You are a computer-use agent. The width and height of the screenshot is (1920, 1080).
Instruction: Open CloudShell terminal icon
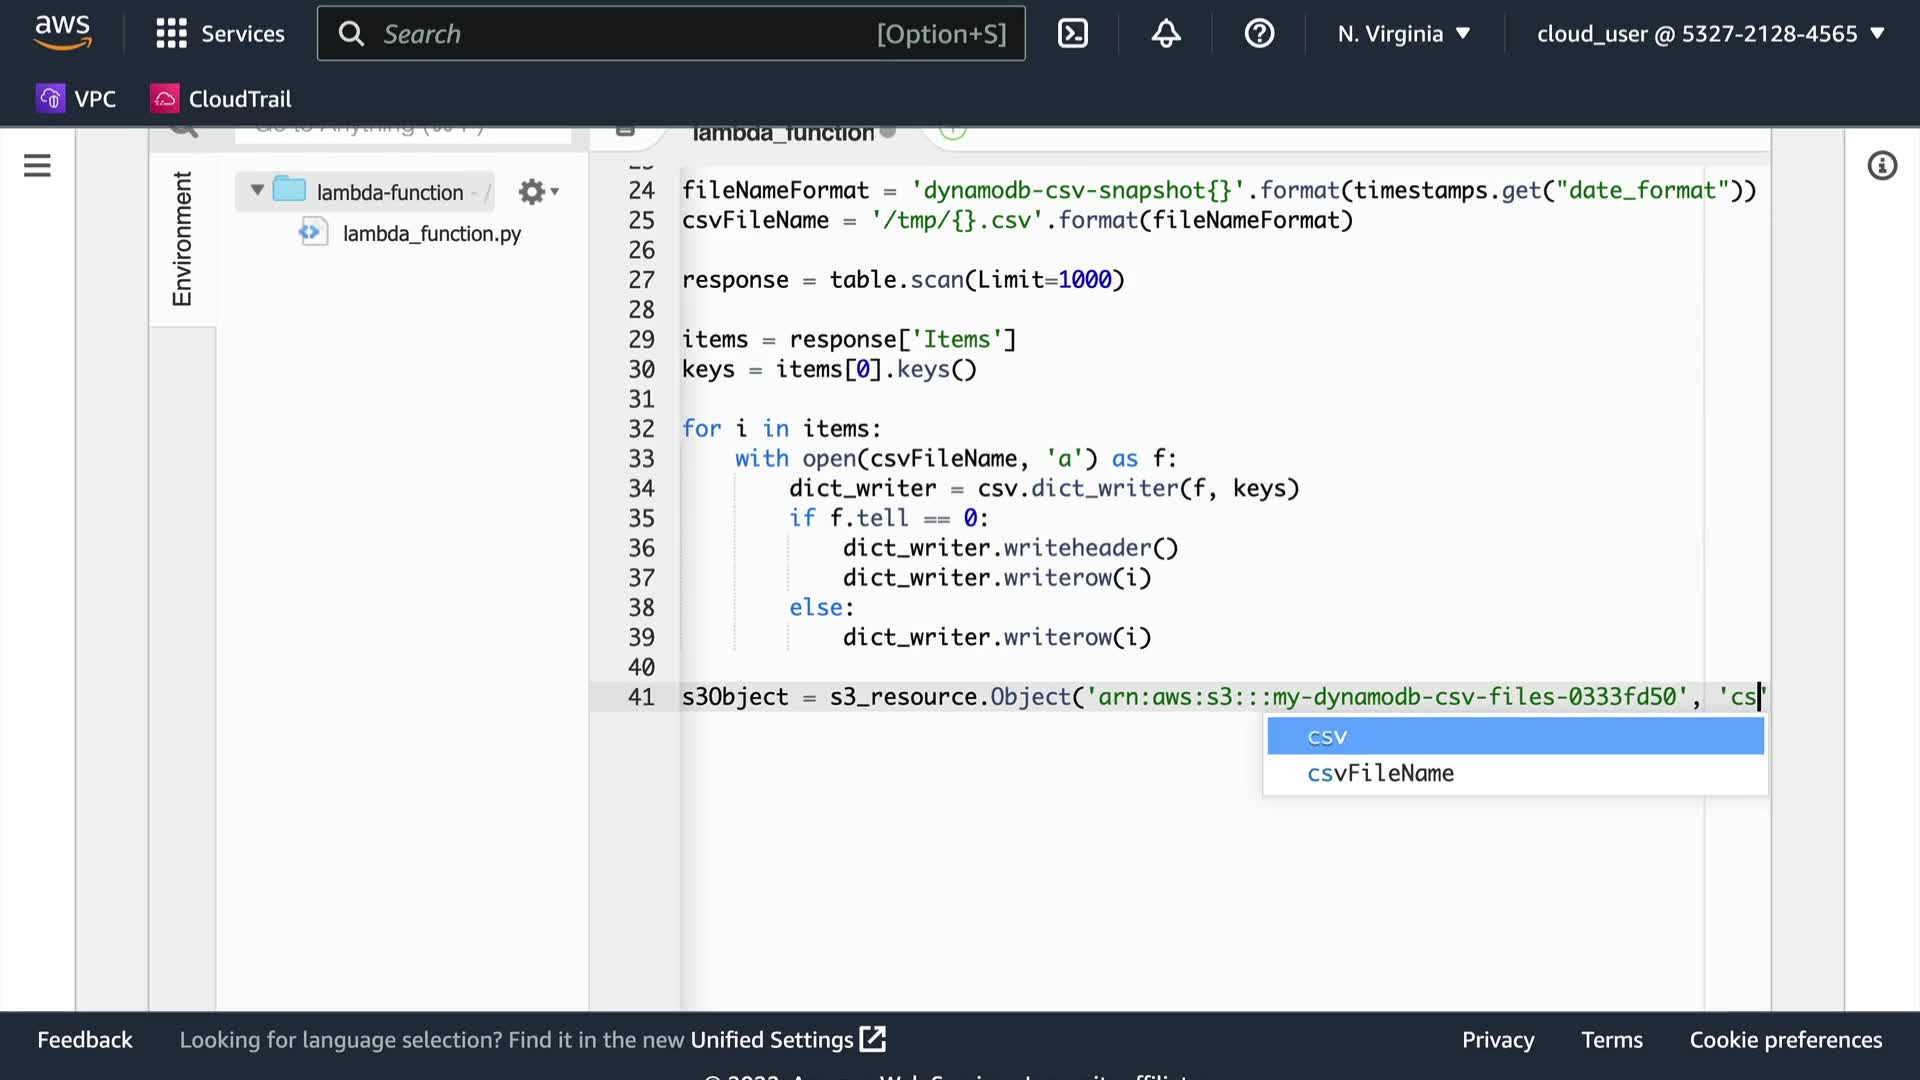(1072, 34)
